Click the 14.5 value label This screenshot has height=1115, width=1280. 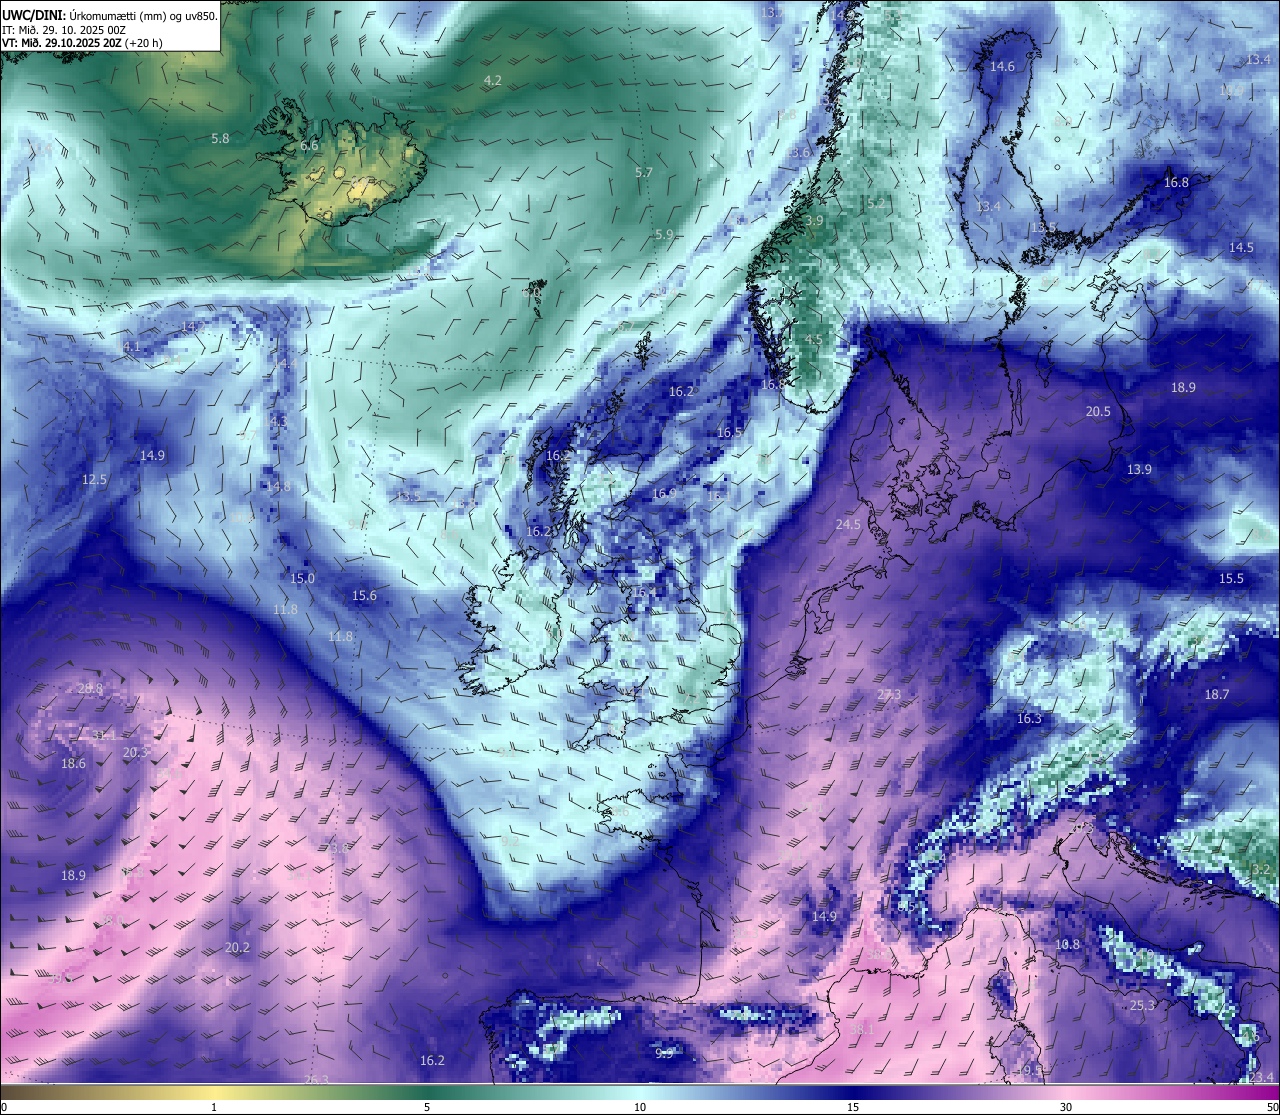1241,247
